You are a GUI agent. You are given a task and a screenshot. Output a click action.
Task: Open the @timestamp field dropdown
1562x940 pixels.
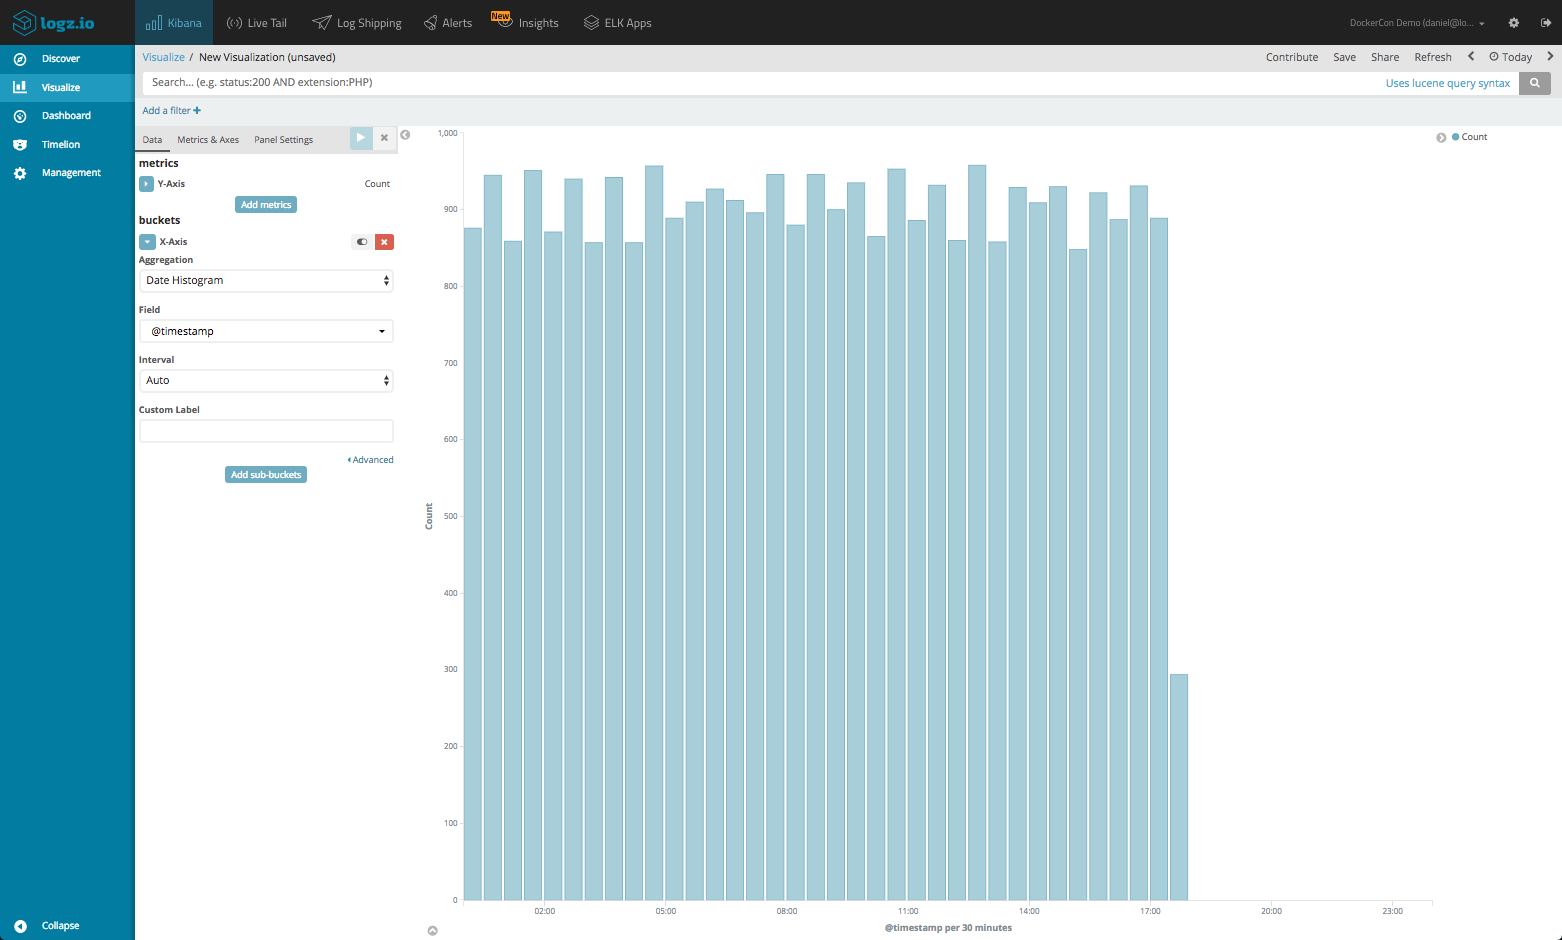point(266,331)
